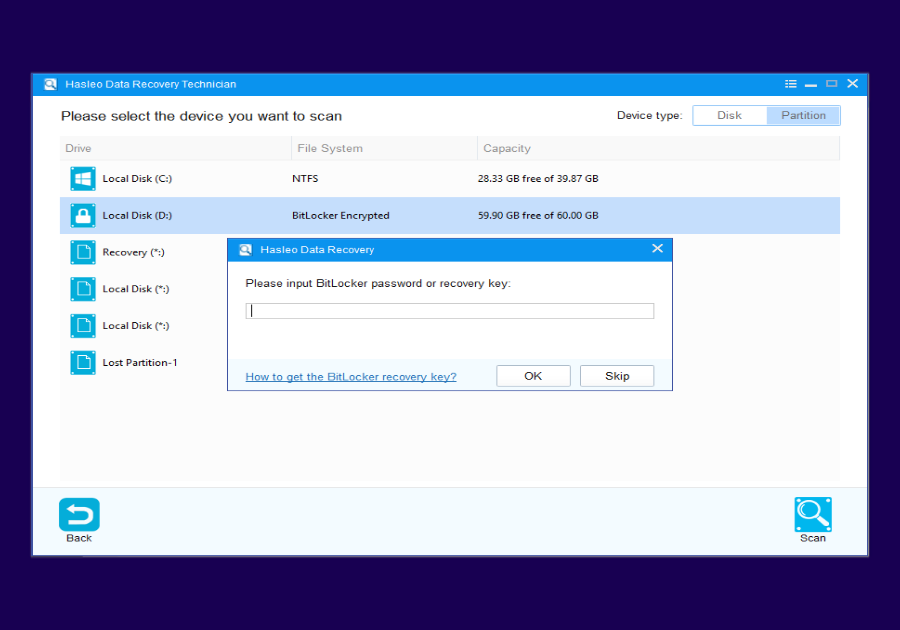
Task: Skip BitLocker password entry
Action: [x=617, y=375]
